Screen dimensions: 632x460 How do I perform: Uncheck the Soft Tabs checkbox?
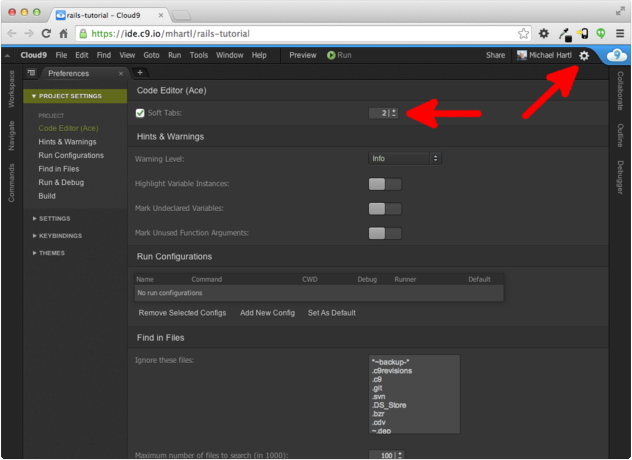click(x=140, y=113)
